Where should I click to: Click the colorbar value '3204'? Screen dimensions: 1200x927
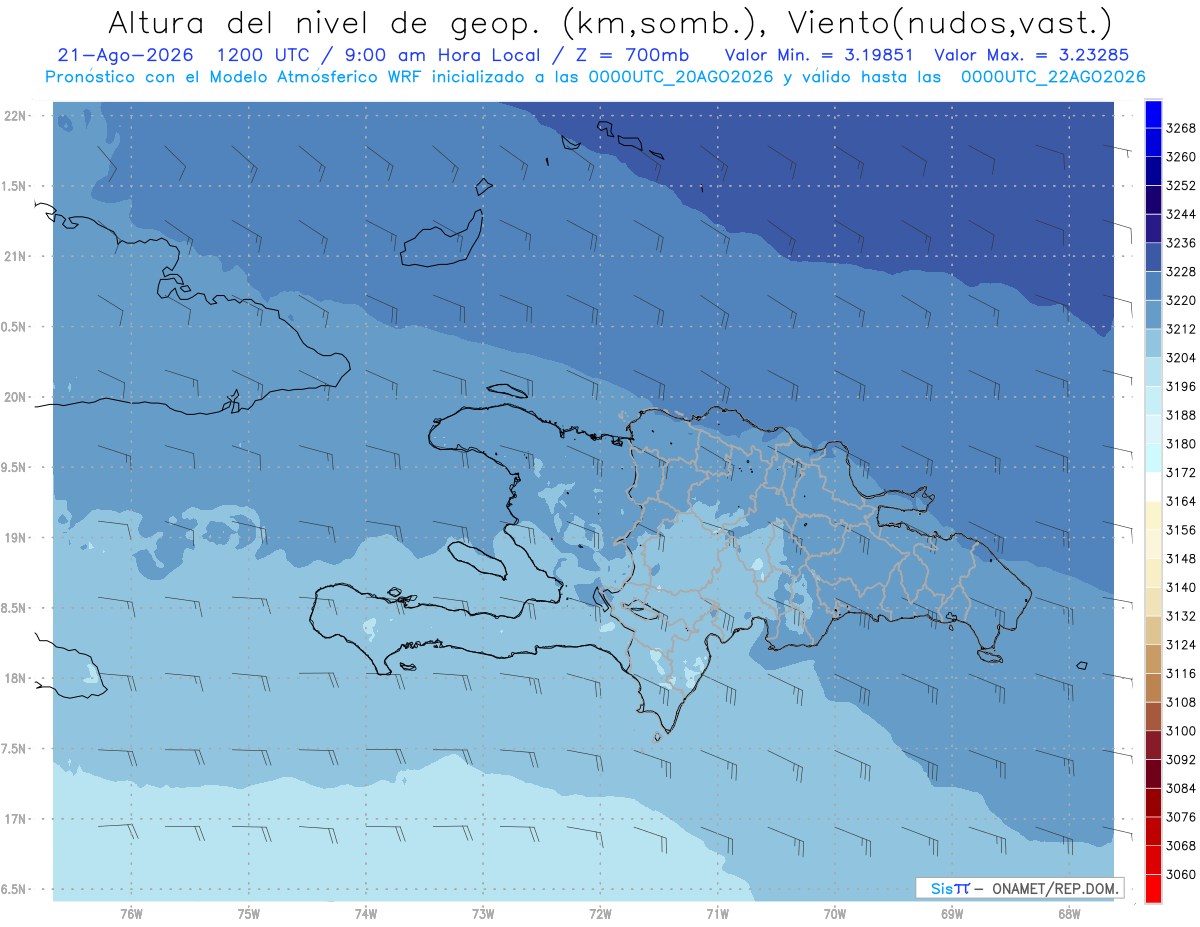coord(1181,357)
